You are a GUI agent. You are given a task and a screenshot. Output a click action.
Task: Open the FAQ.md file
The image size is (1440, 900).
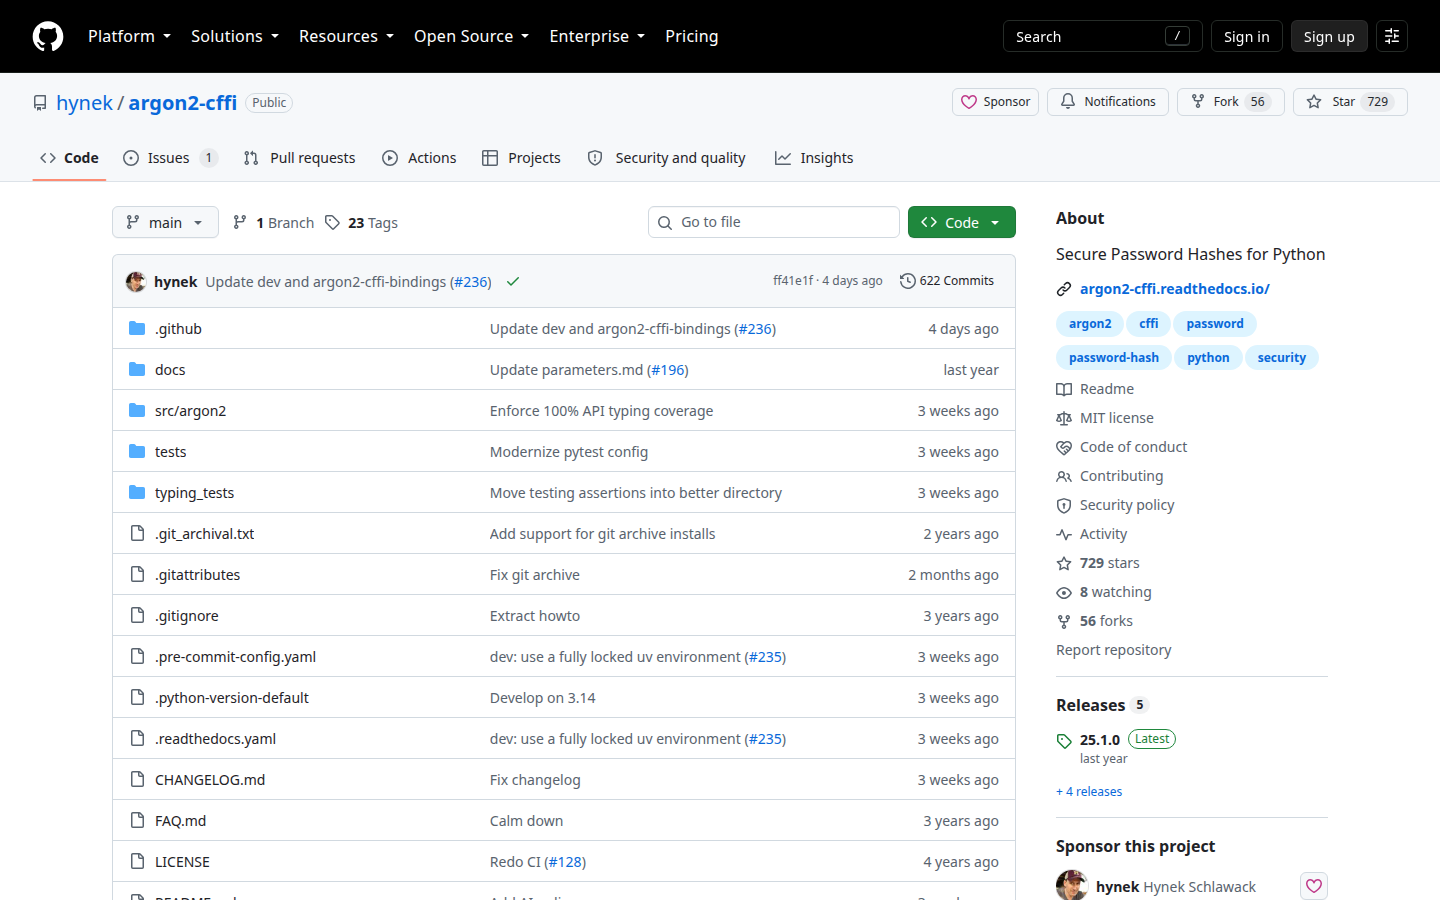click(x=181, y=821)
